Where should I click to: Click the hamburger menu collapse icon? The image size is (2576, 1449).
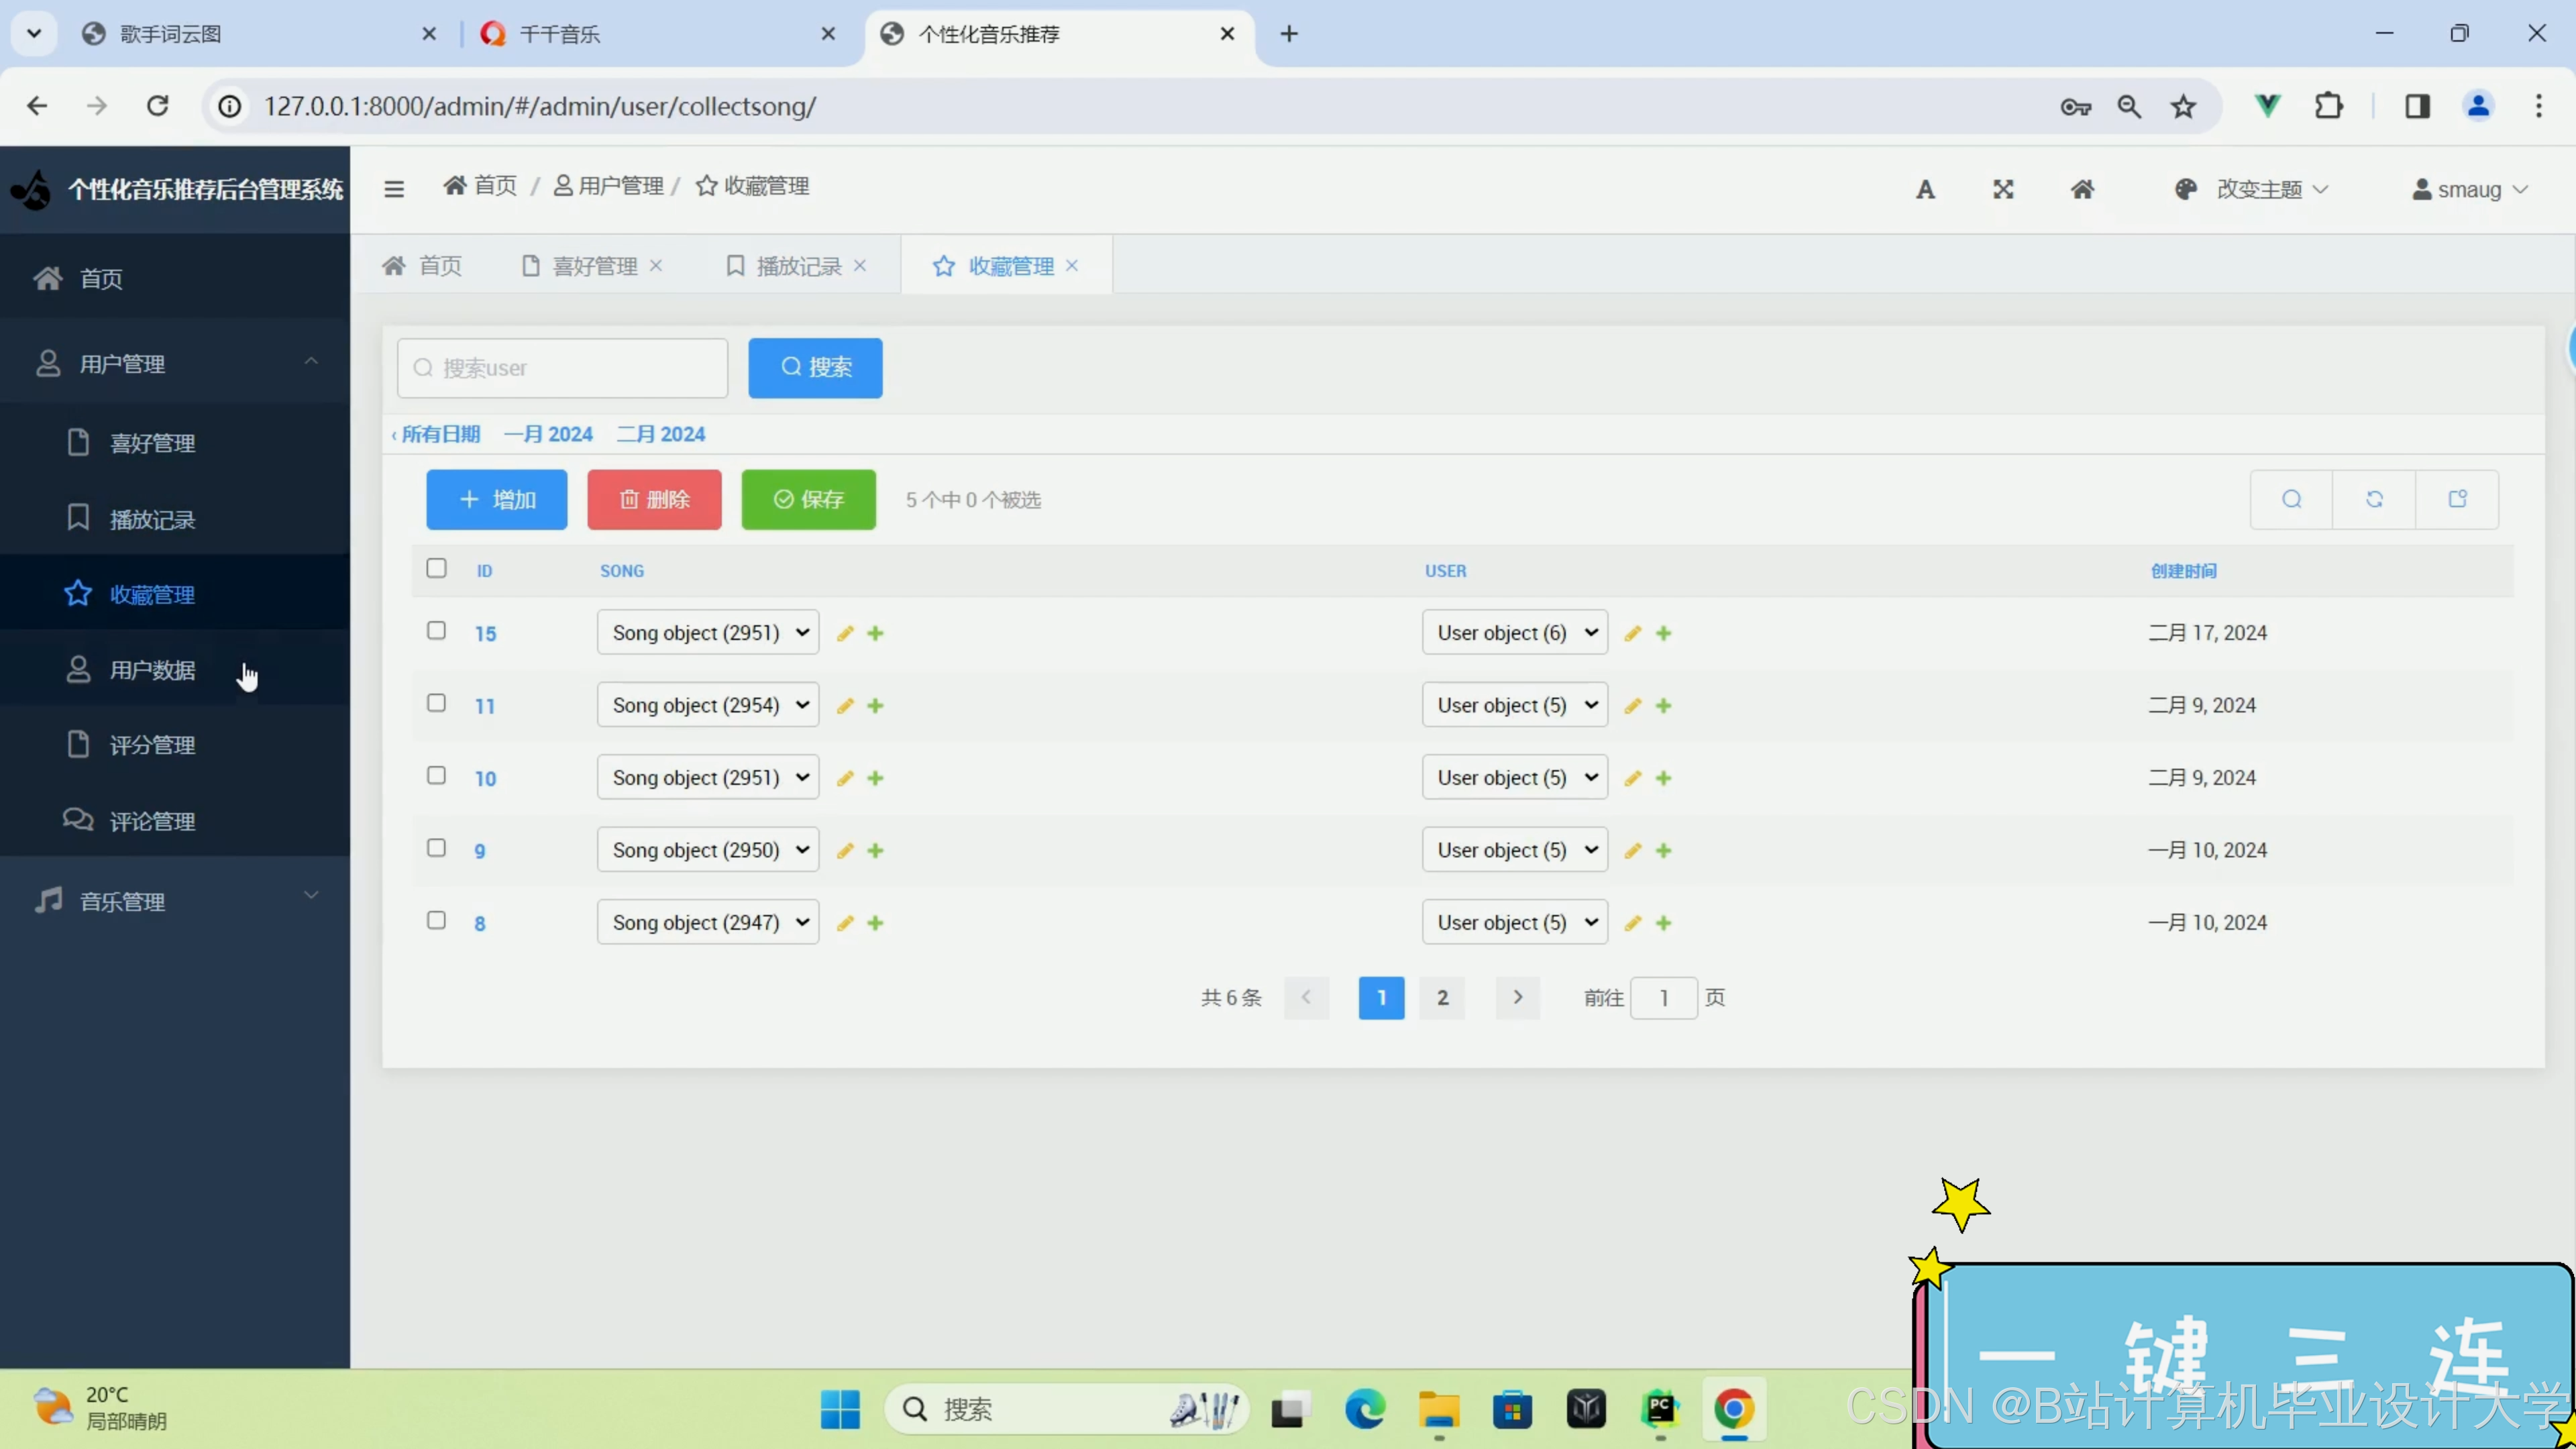[394, 188]
